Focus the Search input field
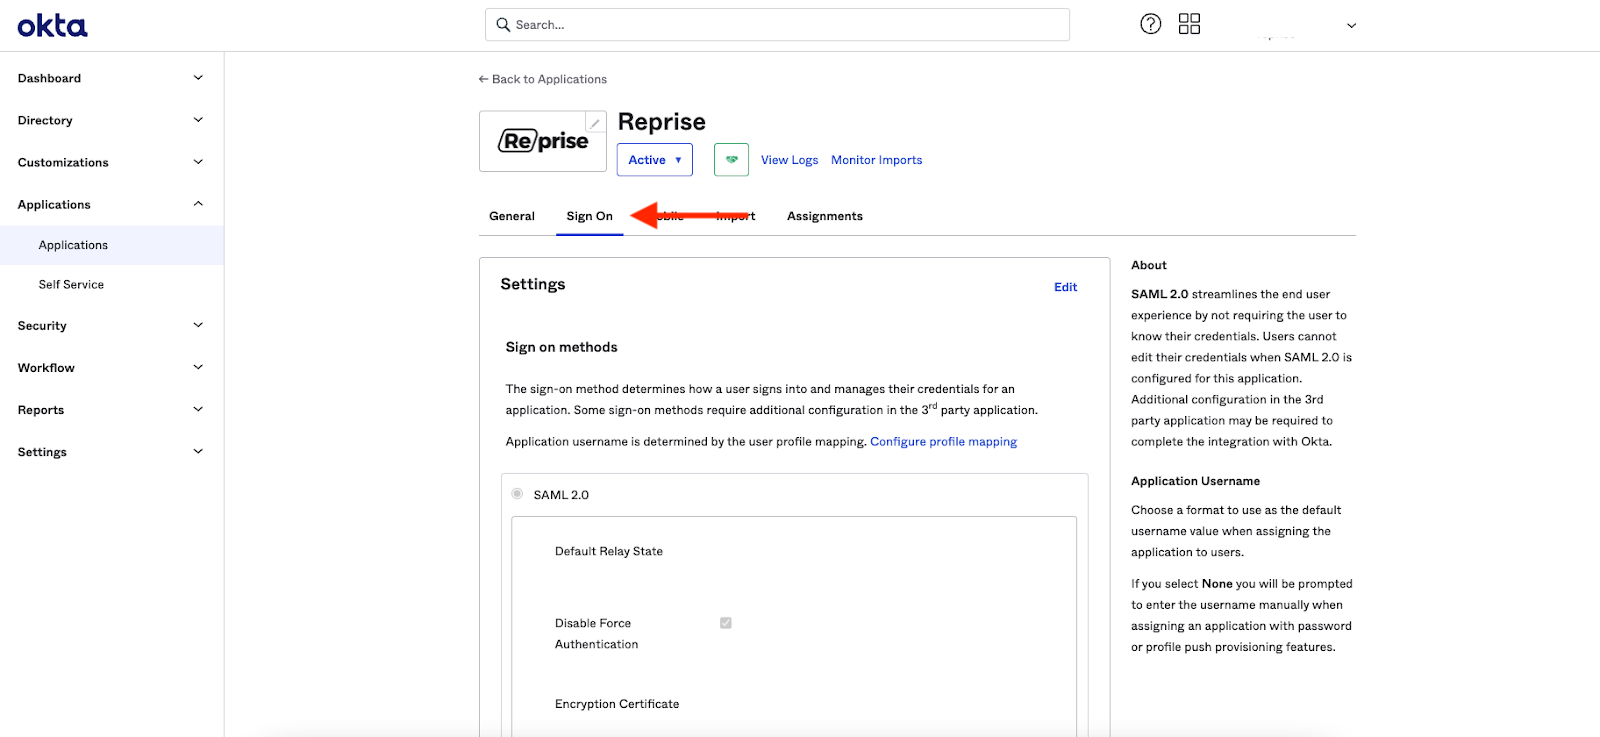 777,25
